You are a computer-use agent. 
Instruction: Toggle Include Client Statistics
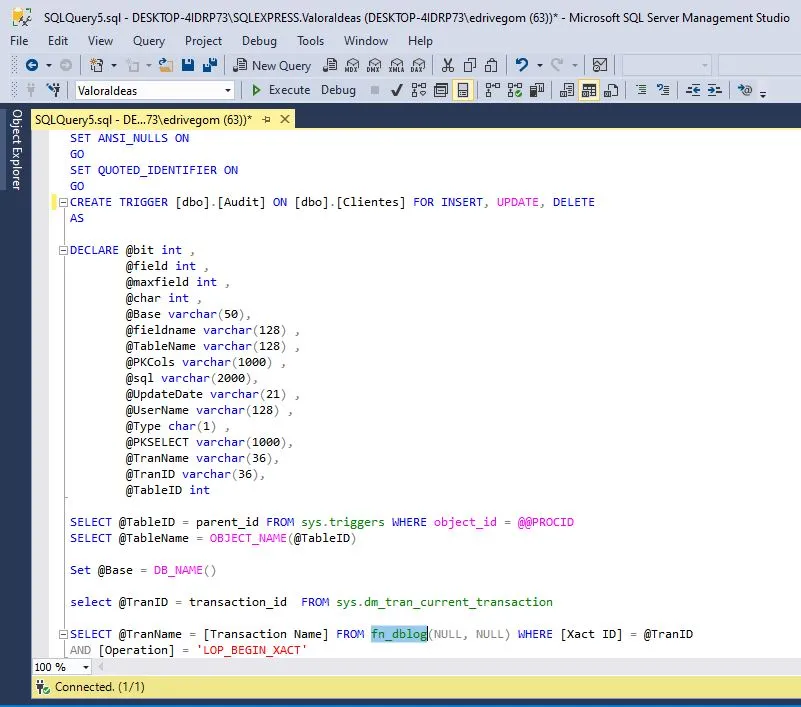(x=537, y=90)
